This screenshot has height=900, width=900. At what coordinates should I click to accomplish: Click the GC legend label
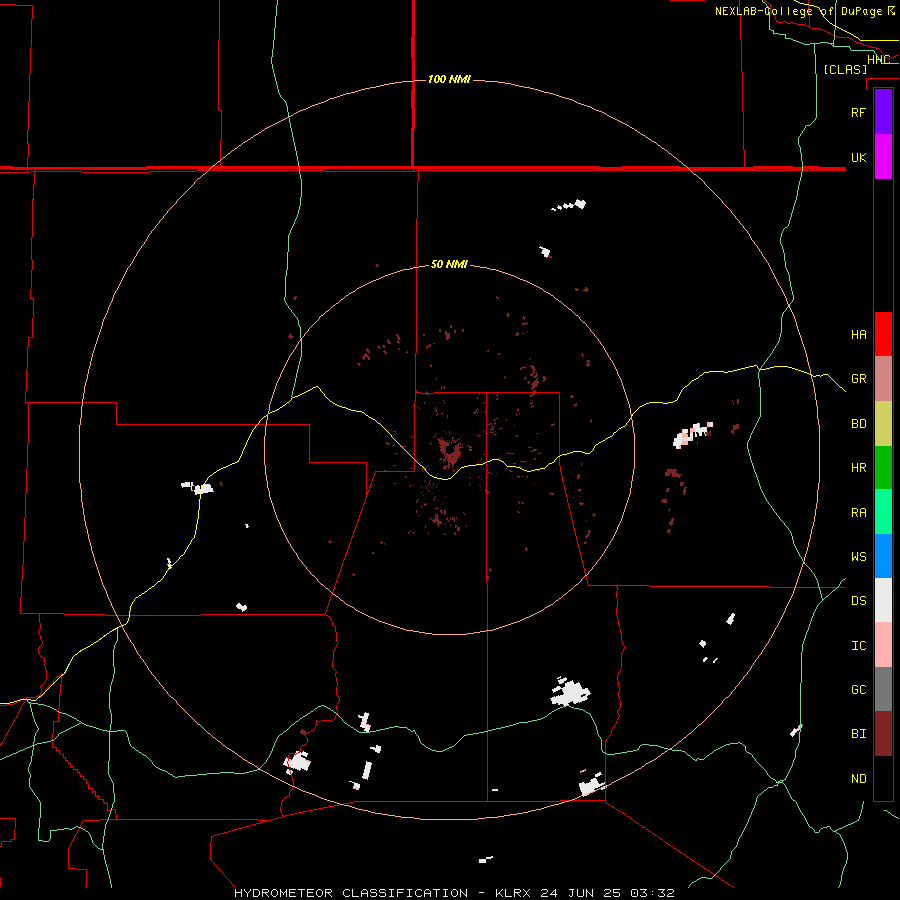tap(858, 690)
